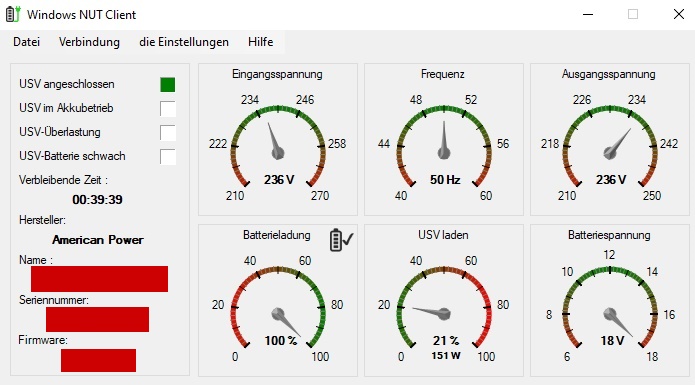Toggle the USV im Akkubetrieb box

click(x=168, y=109)
